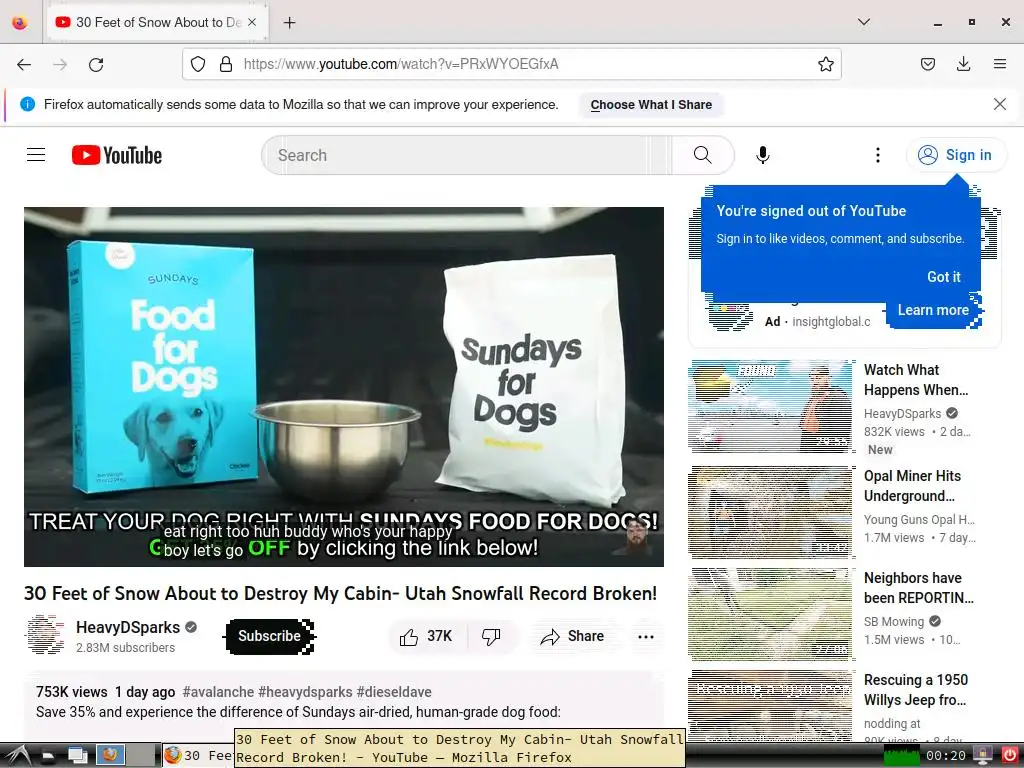
Task: Click the taskbar Firefox launcher icon
Action: click(x=110, y=755)
